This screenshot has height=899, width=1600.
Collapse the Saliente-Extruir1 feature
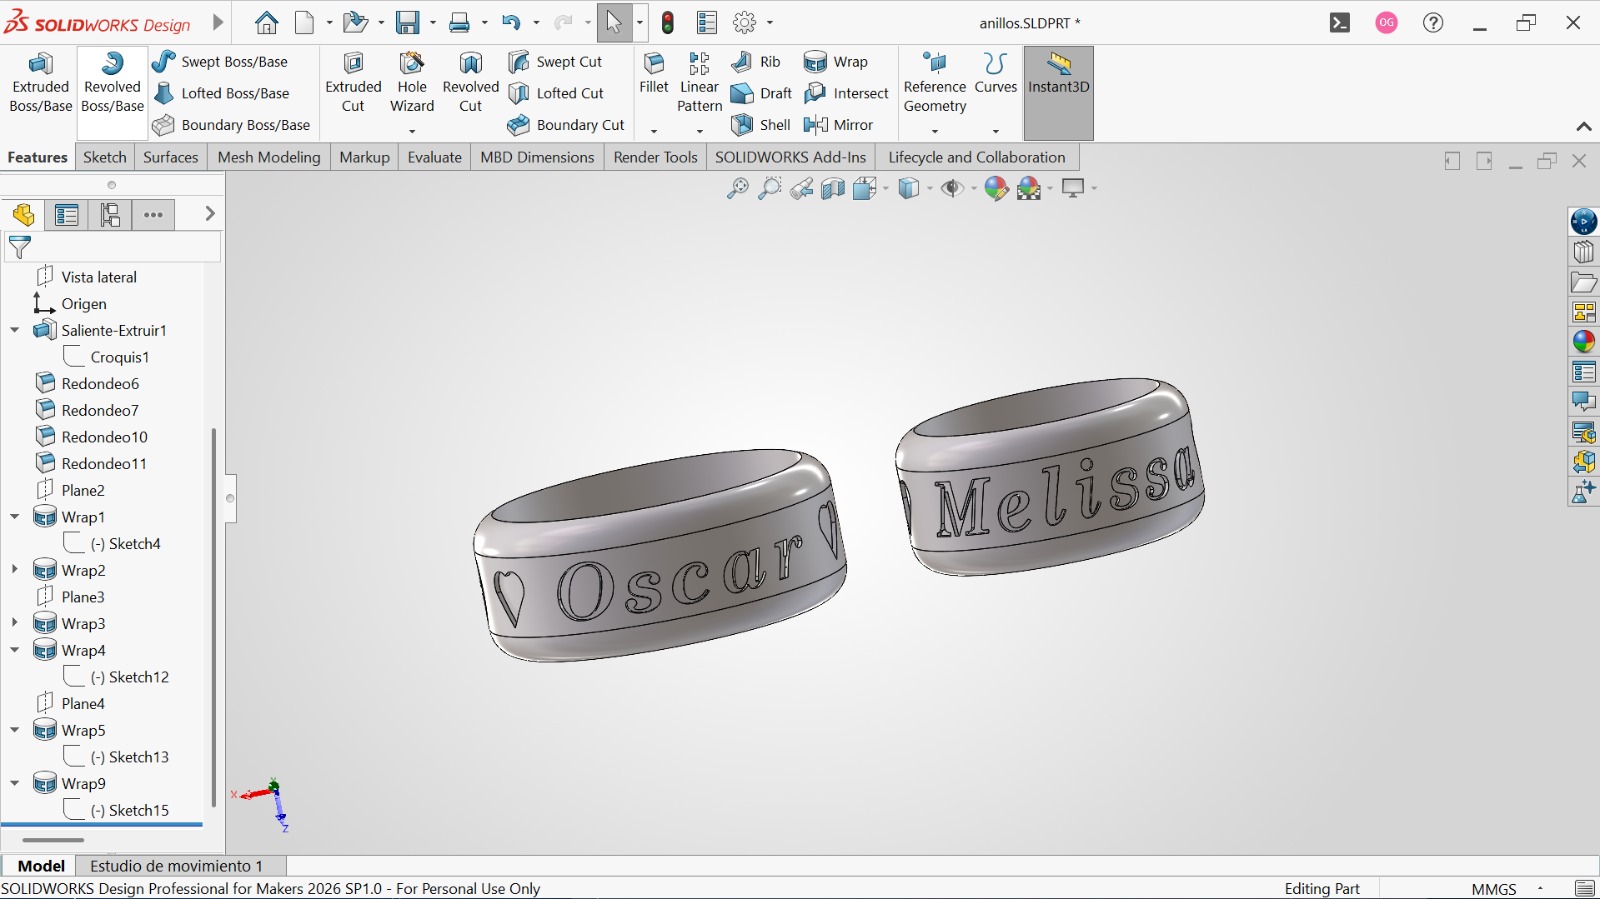(15, 330)
